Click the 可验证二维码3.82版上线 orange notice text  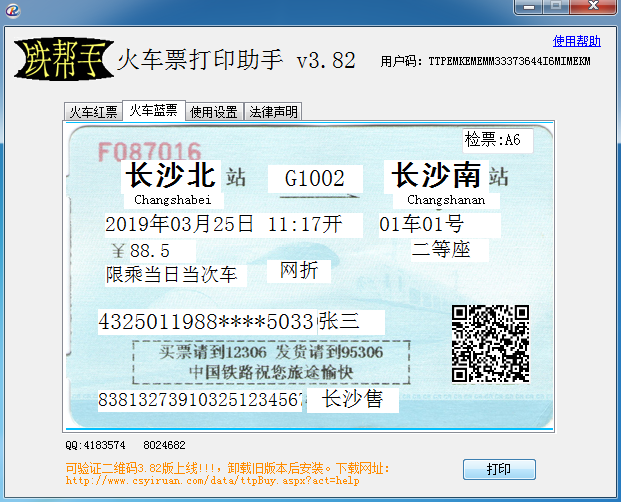click(x=228, y=469)
